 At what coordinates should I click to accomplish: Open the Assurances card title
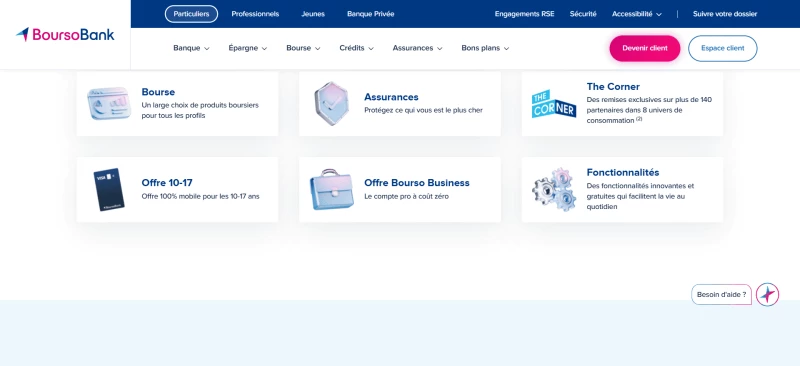(391, 97)
